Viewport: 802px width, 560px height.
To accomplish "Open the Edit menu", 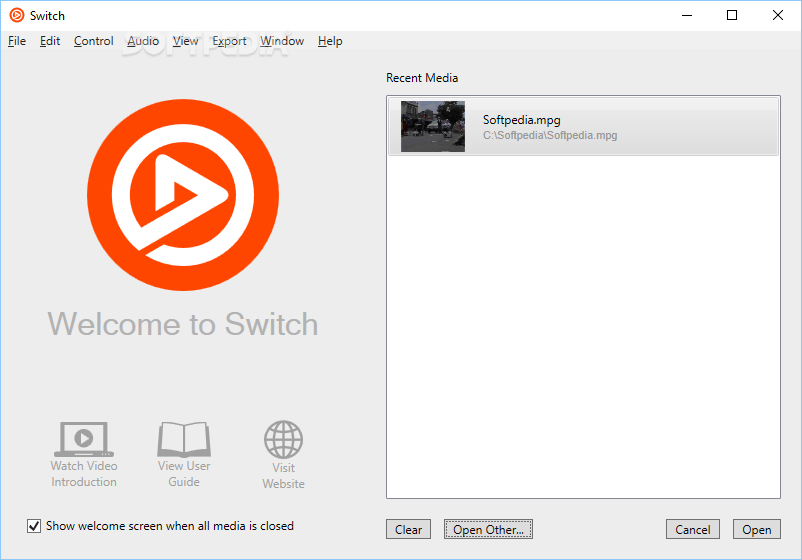I will (50, 41).
